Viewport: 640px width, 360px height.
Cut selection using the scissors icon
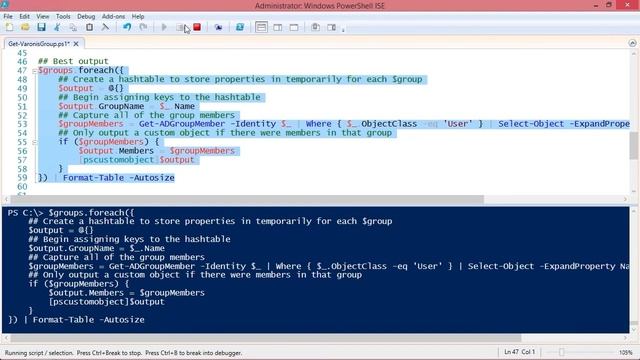point(57,27)
